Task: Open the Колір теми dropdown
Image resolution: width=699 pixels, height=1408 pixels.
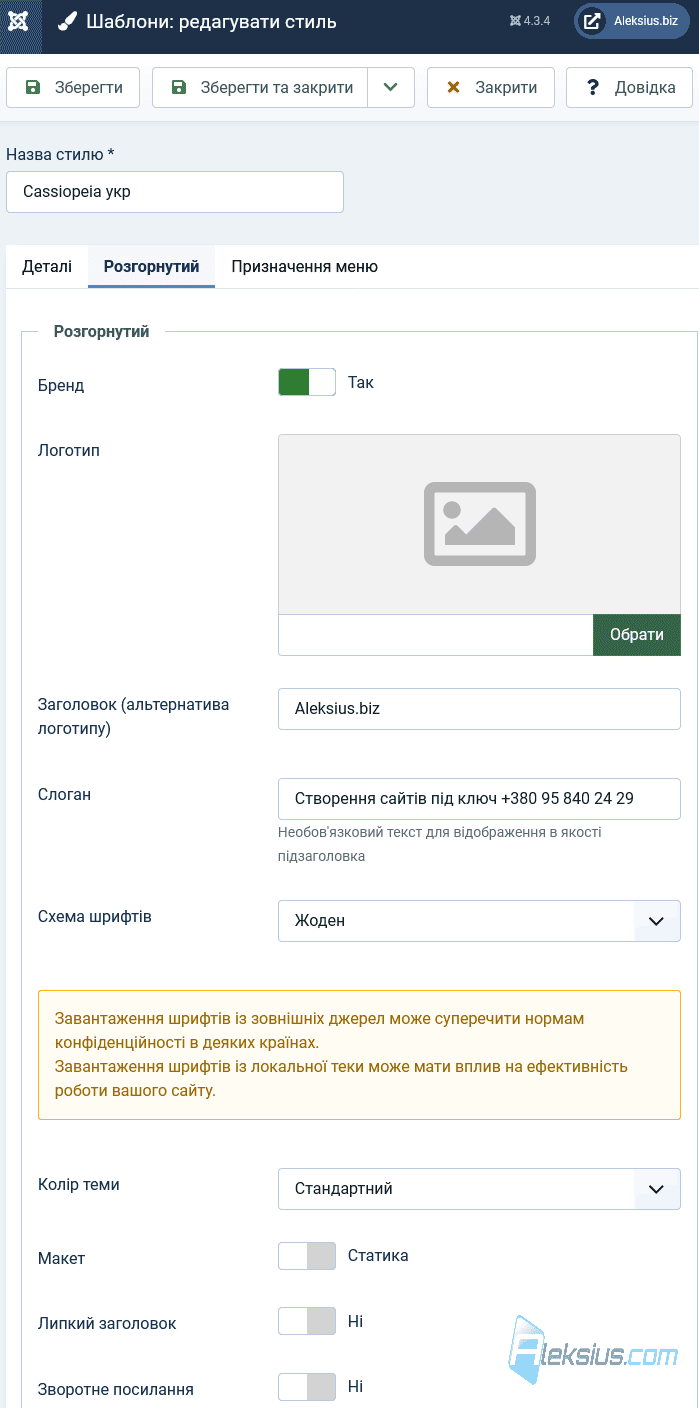Action: tap(479, 1189)
